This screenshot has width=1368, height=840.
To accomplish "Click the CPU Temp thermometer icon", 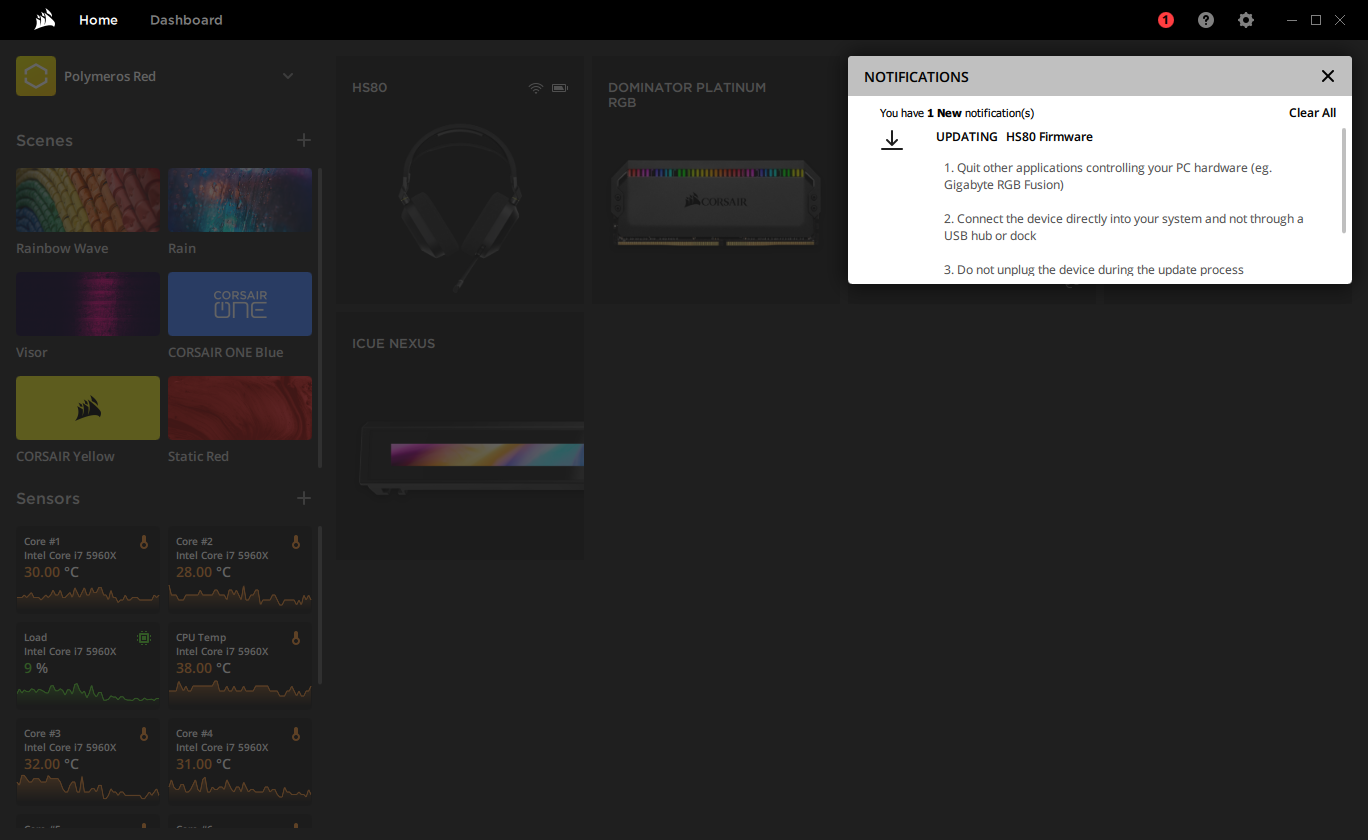I will point(296,638).
